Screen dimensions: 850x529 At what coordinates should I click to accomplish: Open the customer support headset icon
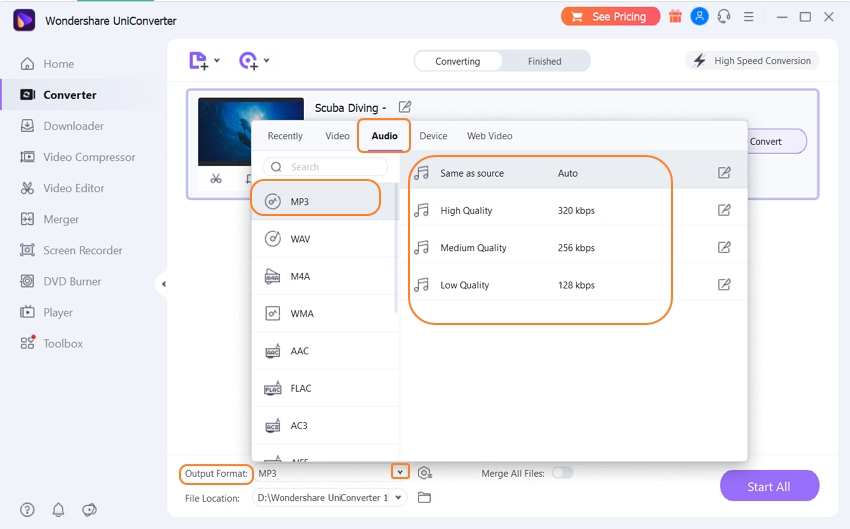724,17
